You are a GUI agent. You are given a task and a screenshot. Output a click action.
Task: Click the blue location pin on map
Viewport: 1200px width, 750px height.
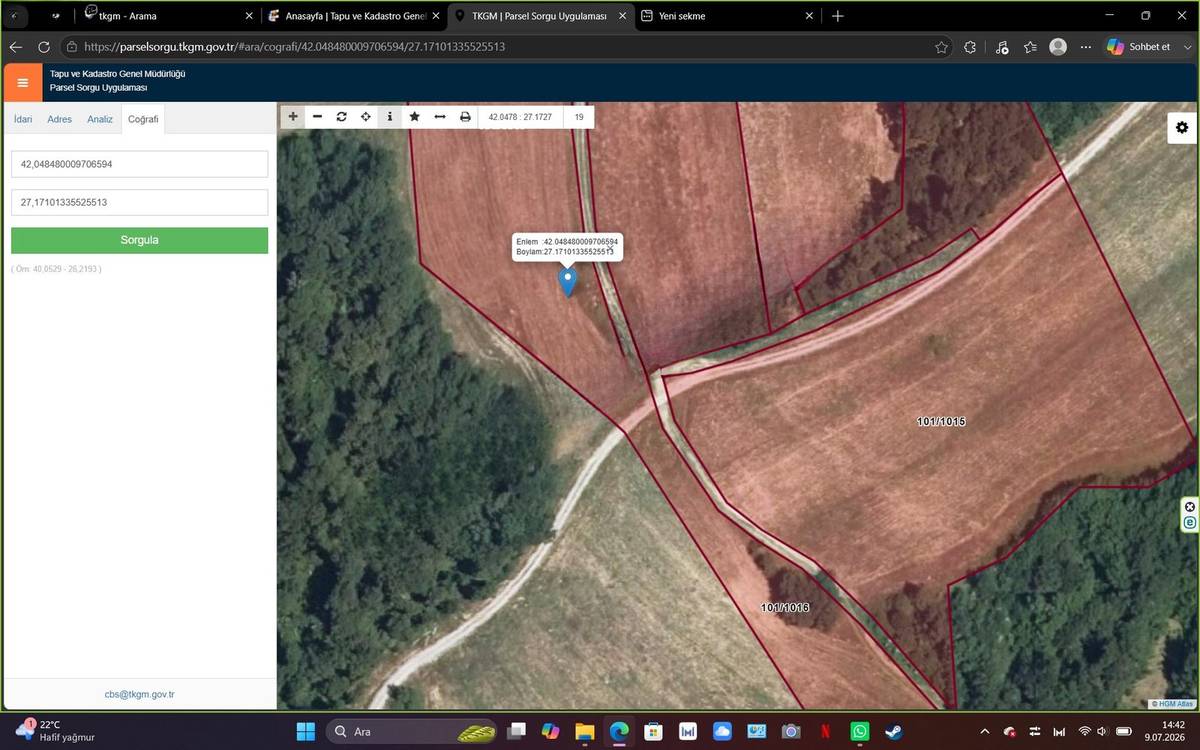coord(568,282)
